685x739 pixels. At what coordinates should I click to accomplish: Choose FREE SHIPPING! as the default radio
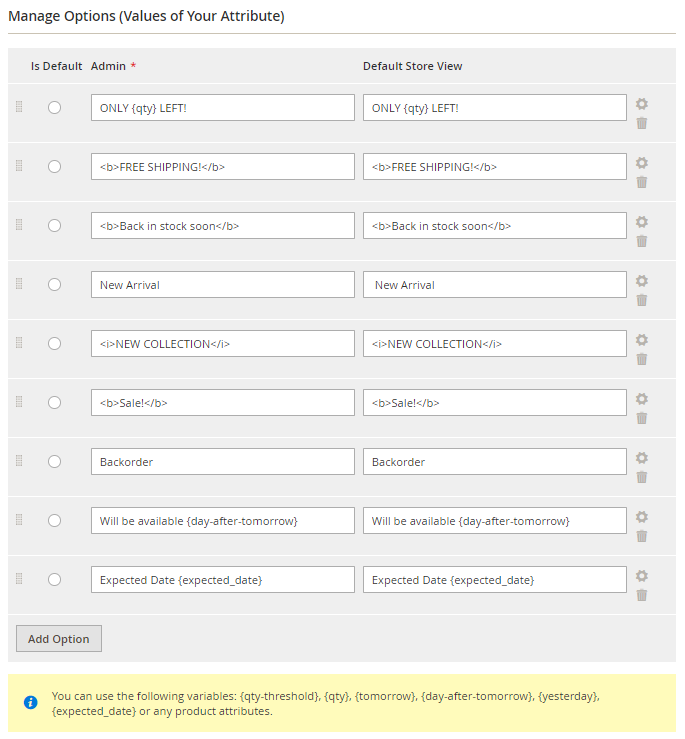(x=54, y=166)
